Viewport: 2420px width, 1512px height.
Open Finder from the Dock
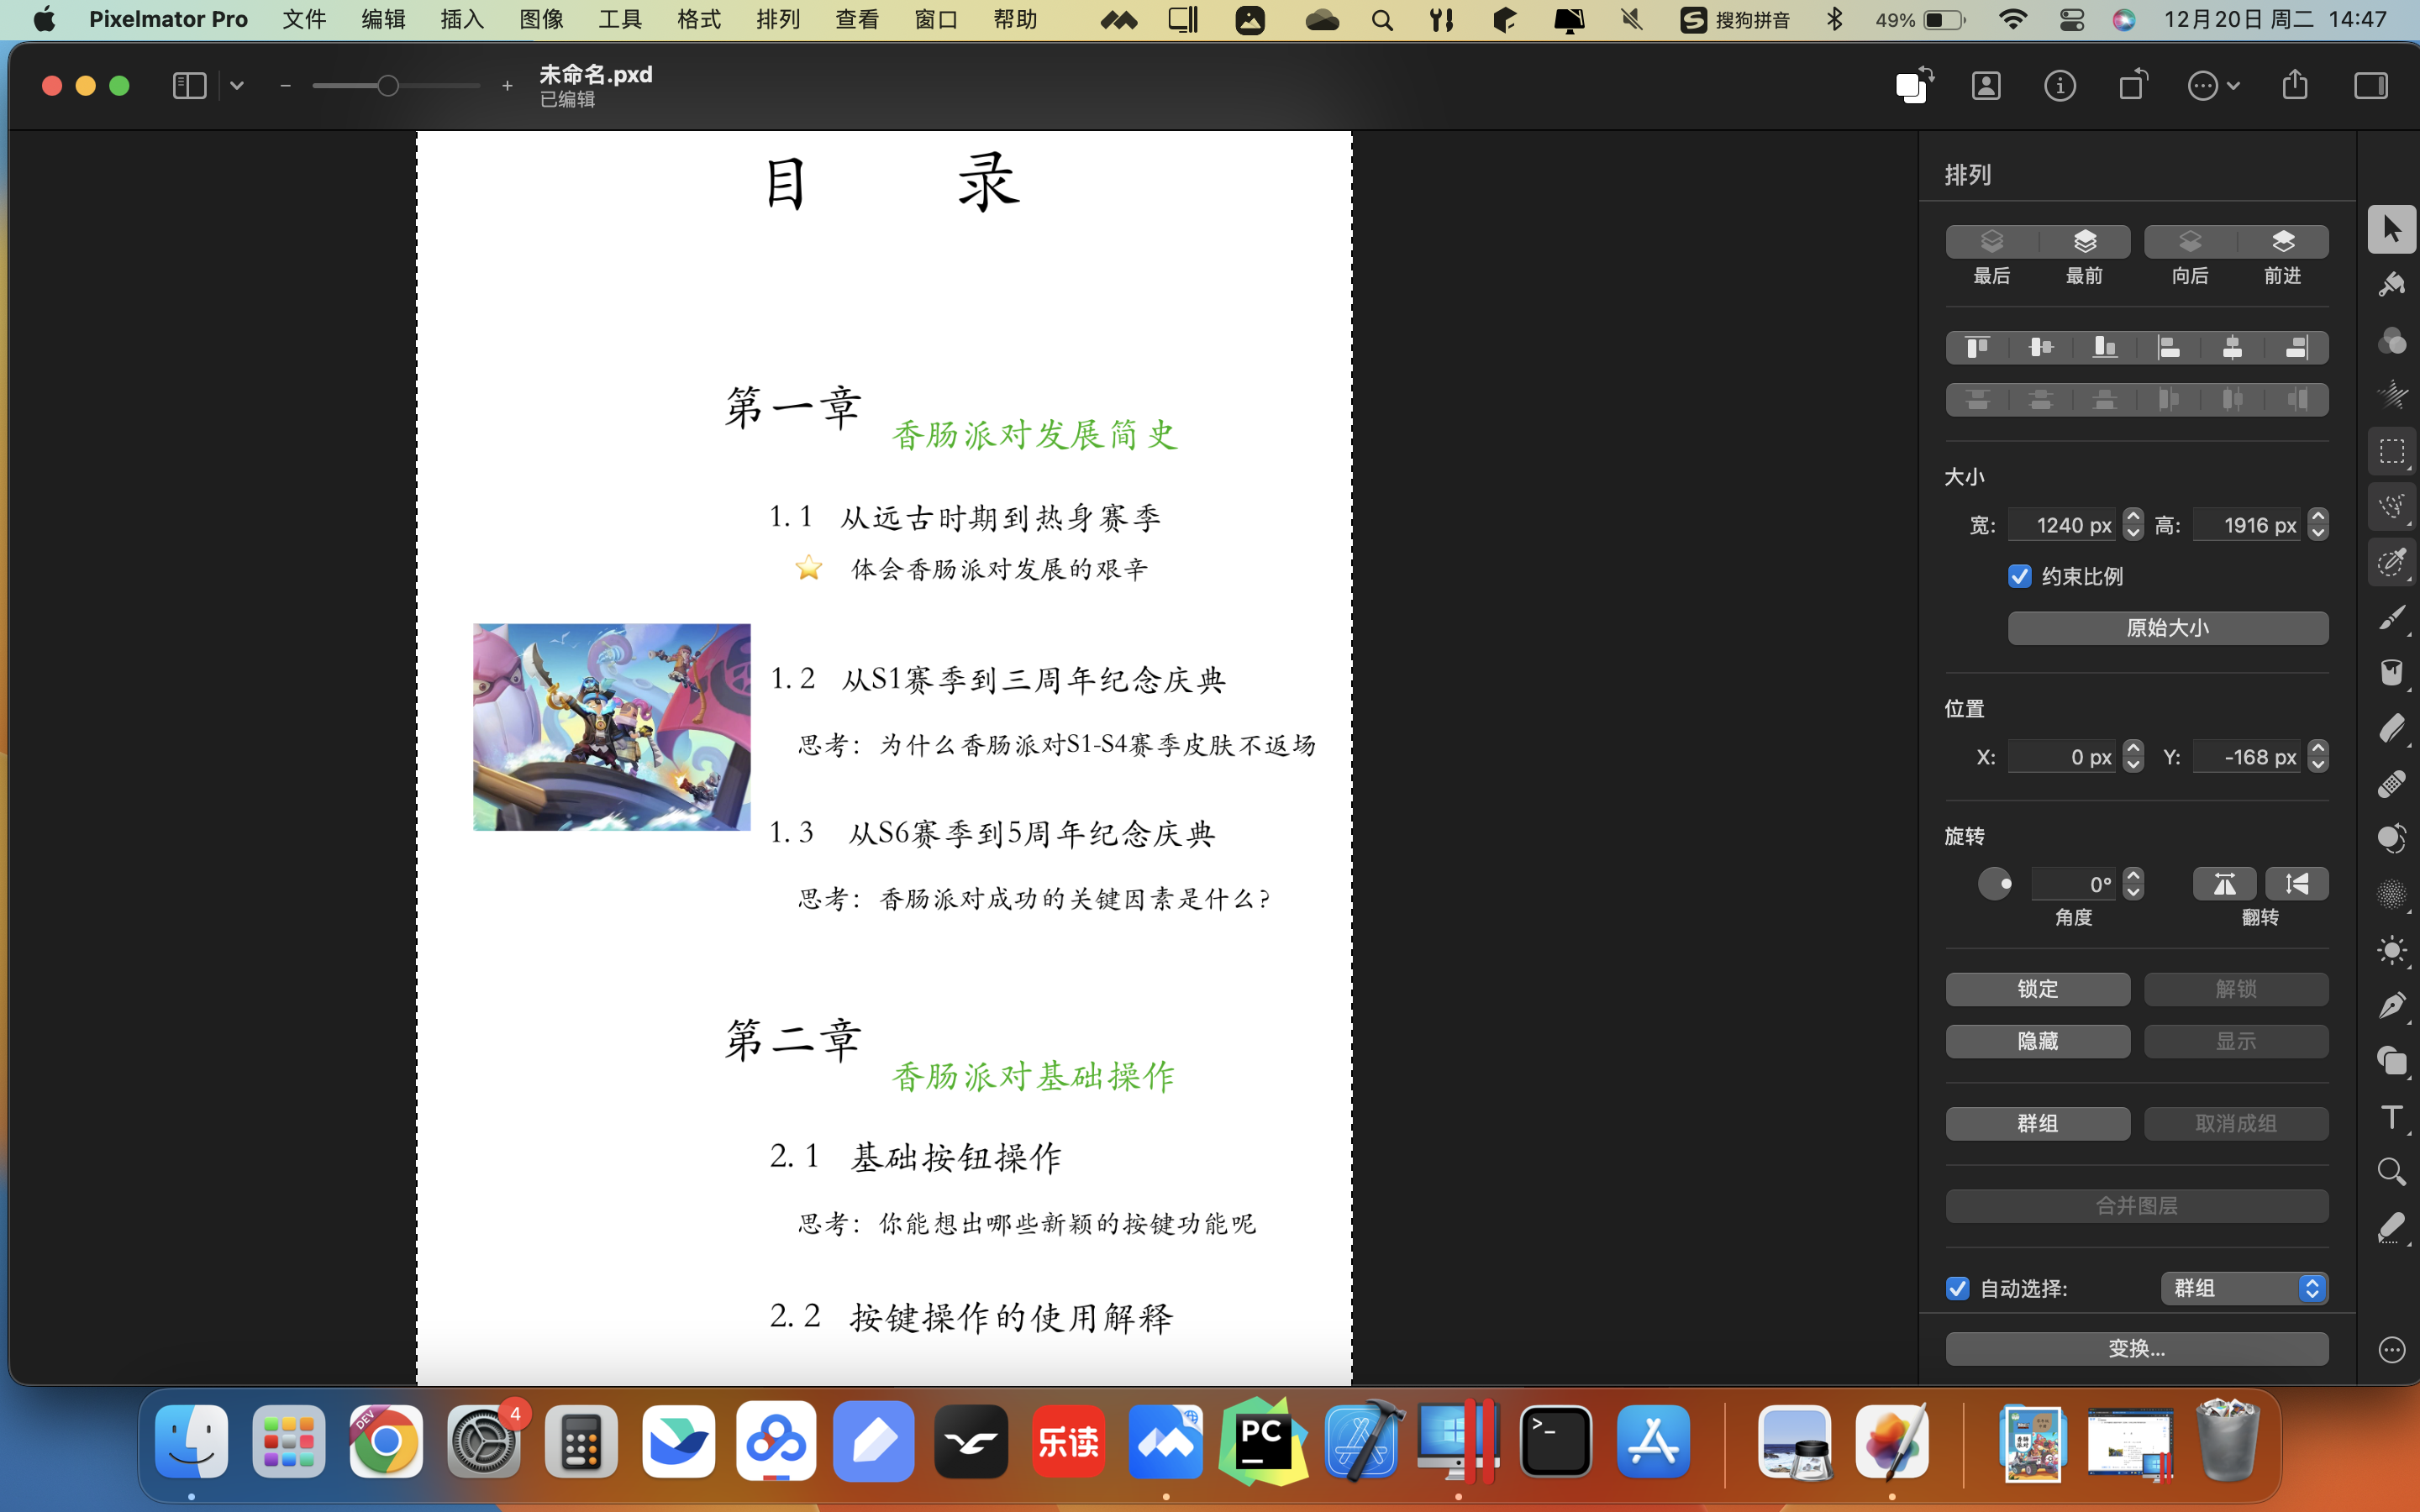point(191,1442)
